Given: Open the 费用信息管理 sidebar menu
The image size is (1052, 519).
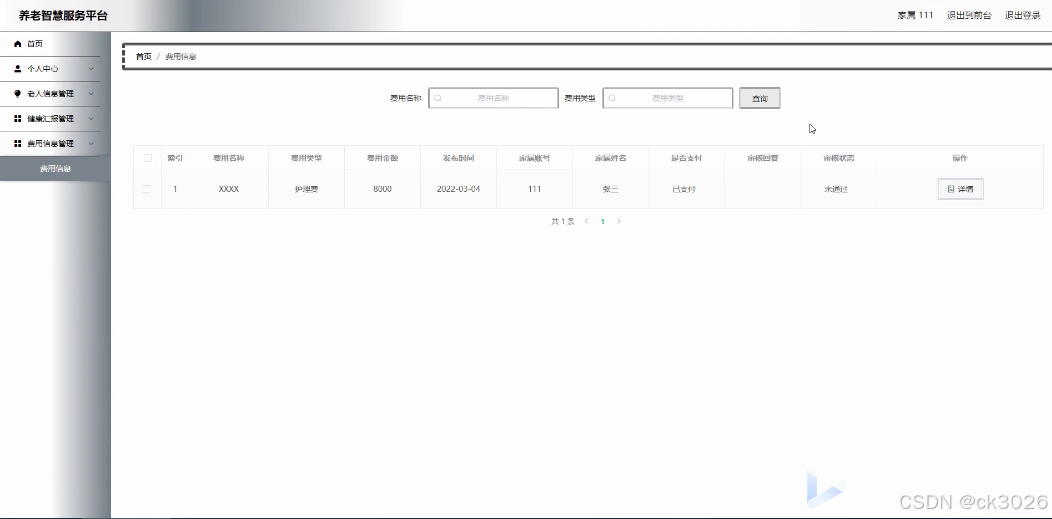Looking at the screenshot, I should (50, 143).
